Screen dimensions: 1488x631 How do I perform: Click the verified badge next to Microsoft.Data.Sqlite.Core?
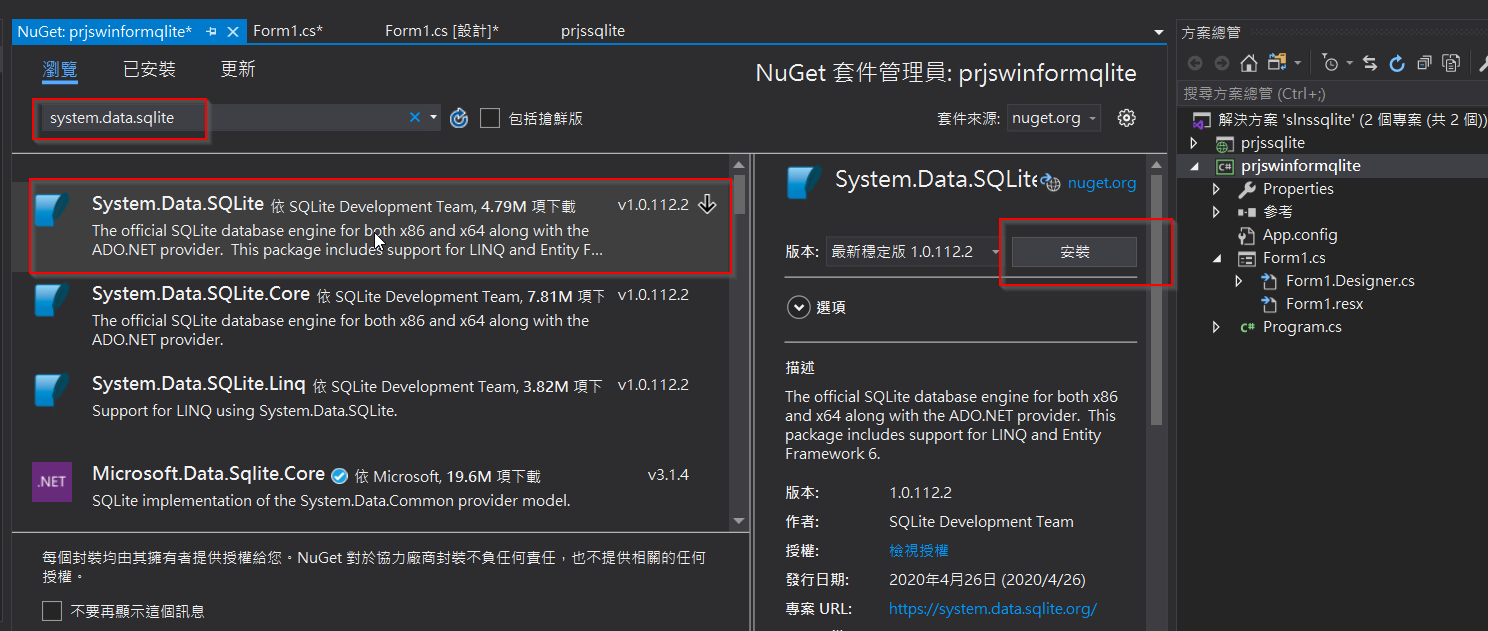(340, 476)
